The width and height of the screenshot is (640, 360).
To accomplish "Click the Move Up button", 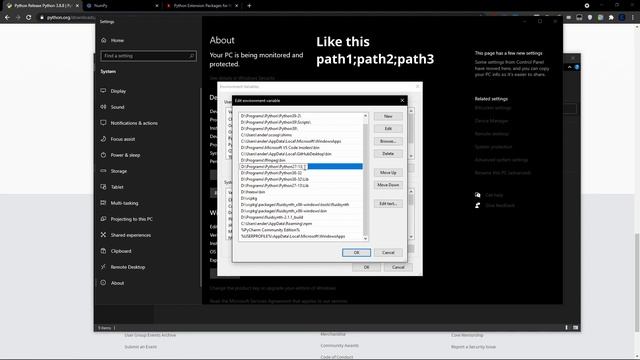I will click(x=388, y=173).
